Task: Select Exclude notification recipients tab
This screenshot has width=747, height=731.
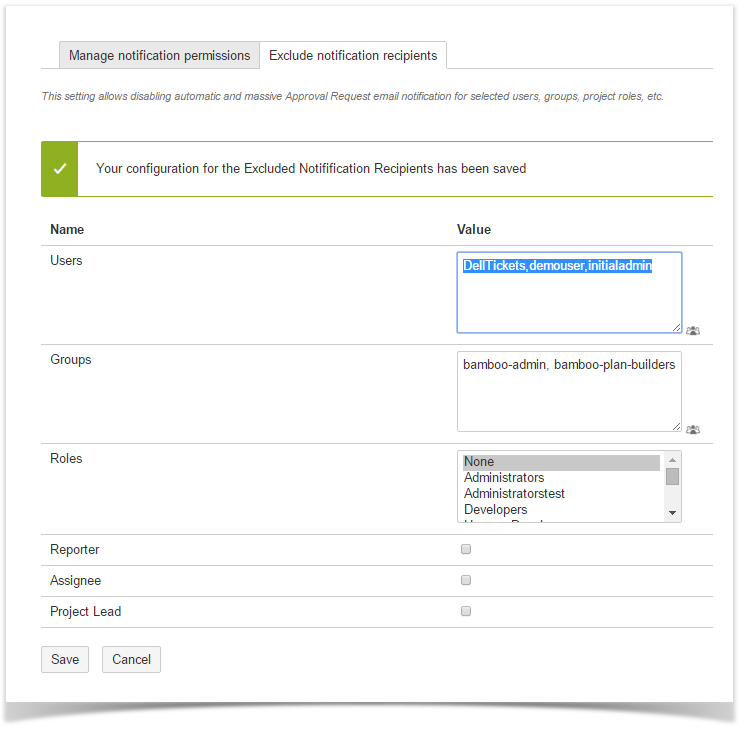Action: click(x=353, y=56)
